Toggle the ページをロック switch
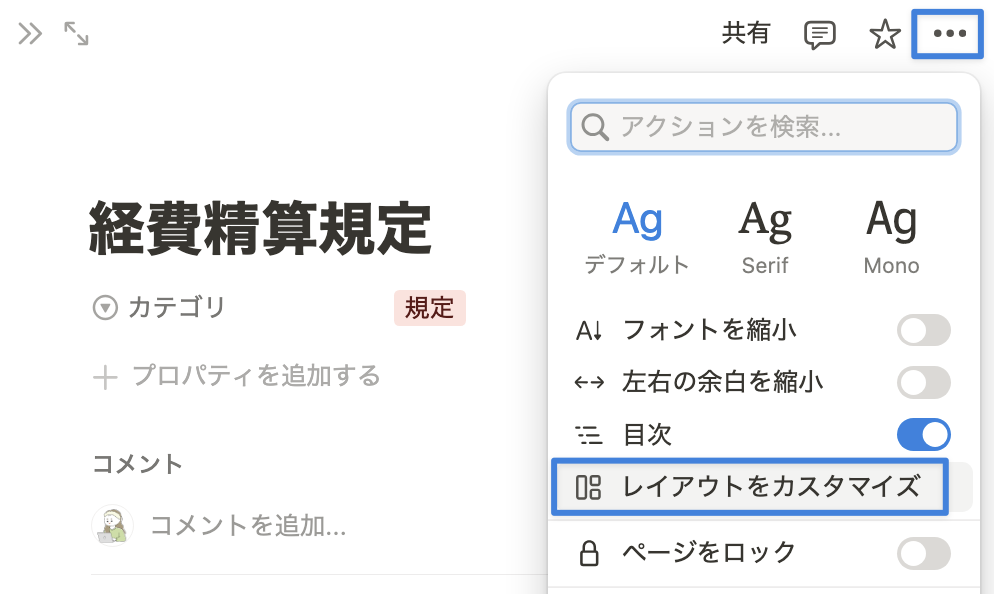994x594 pixels. (x=923, y=553)
